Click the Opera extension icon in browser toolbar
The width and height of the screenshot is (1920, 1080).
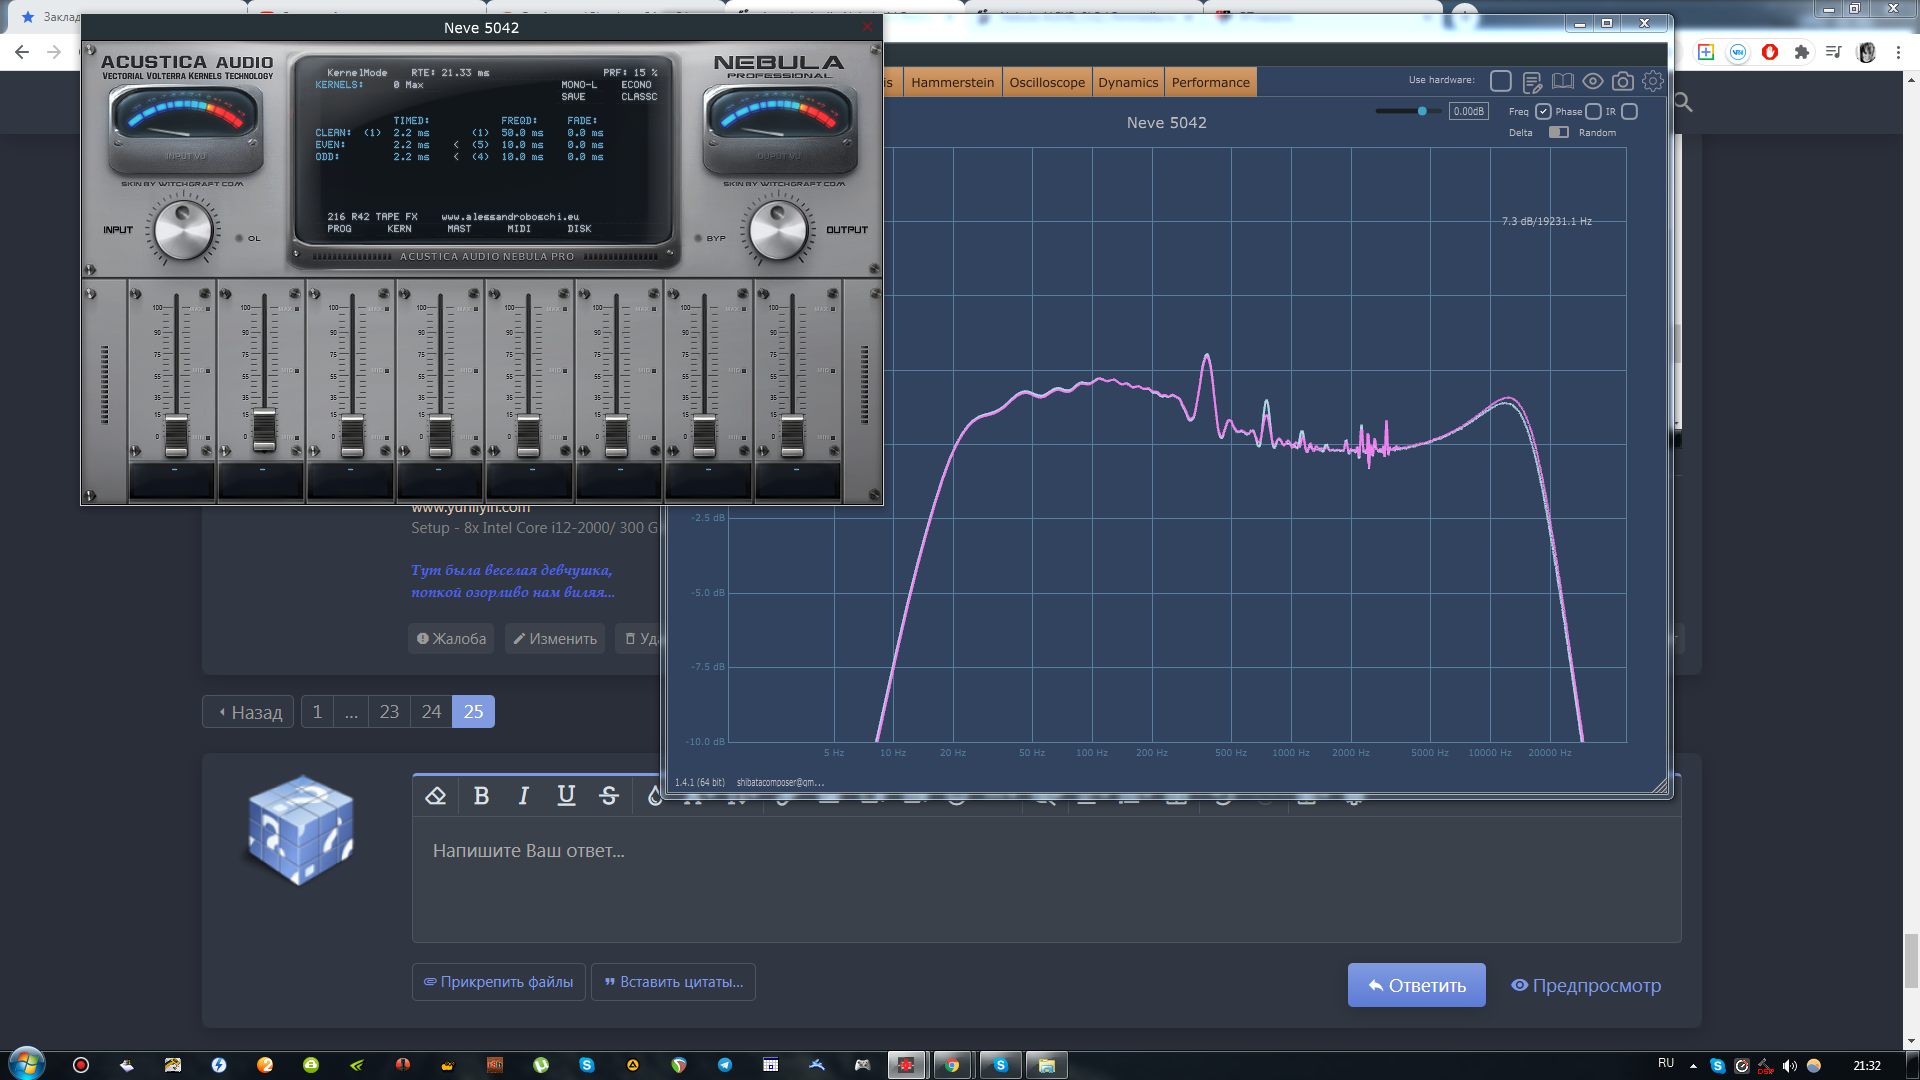(x=1770, y=52)
